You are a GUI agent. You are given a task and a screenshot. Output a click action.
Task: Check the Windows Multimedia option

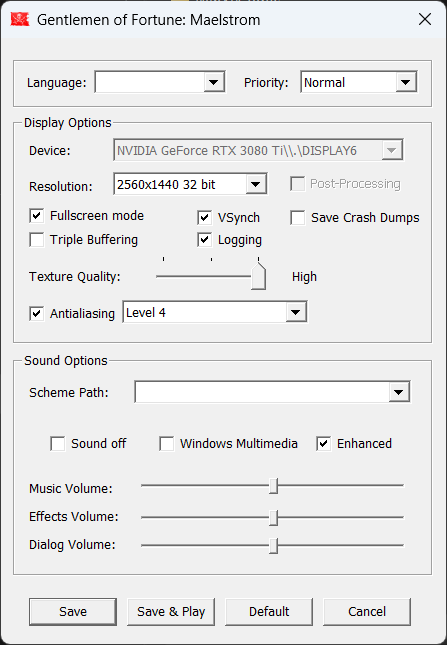pyautogui.click(x=167, y=444)
